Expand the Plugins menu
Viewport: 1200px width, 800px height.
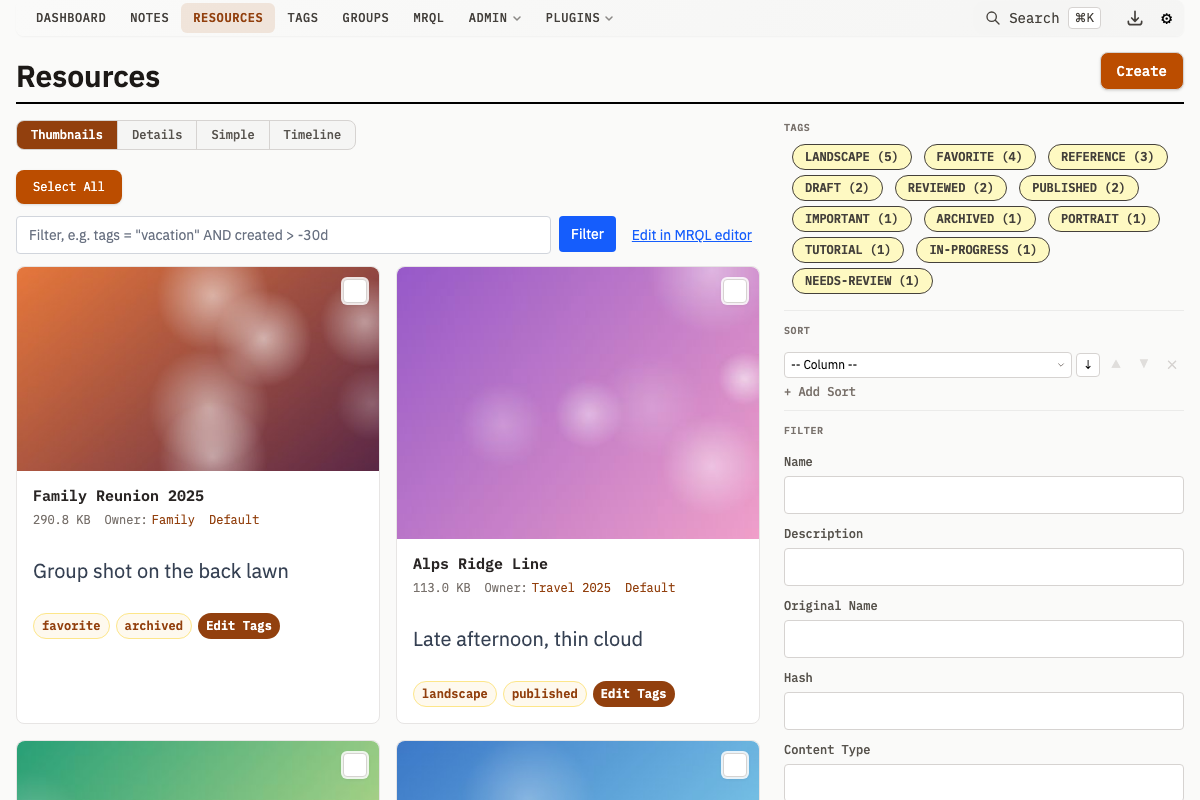pyautogui.click(x=579, y=18)
